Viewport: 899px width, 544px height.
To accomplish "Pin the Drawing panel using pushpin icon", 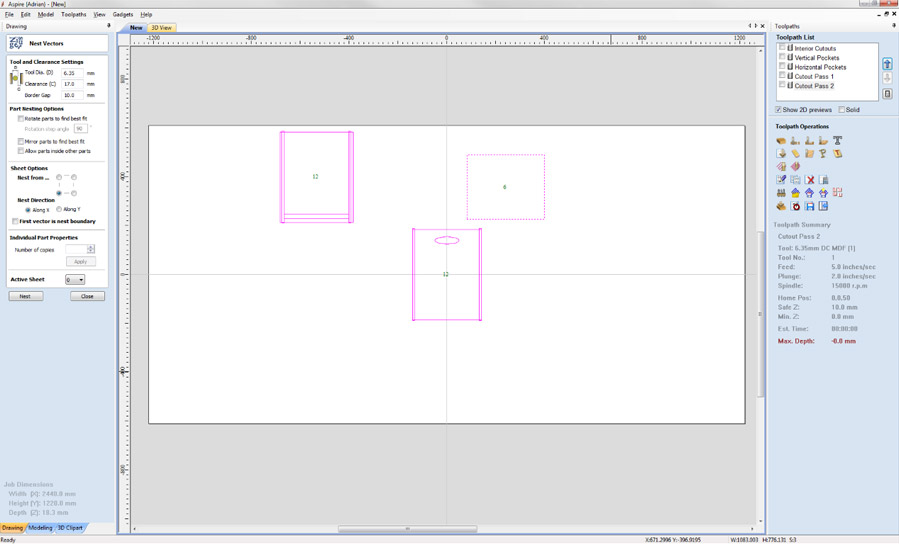I will point(109,26).
